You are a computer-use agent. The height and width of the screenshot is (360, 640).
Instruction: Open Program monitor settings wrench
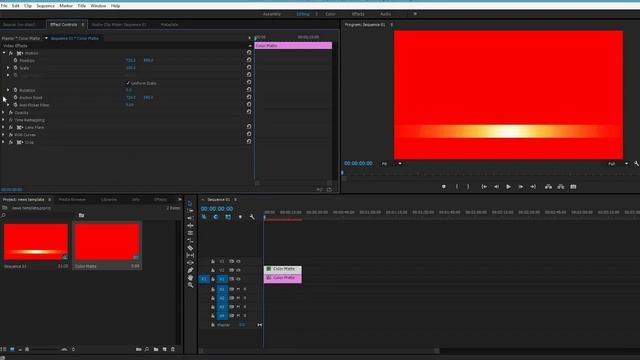pos(636,164)
